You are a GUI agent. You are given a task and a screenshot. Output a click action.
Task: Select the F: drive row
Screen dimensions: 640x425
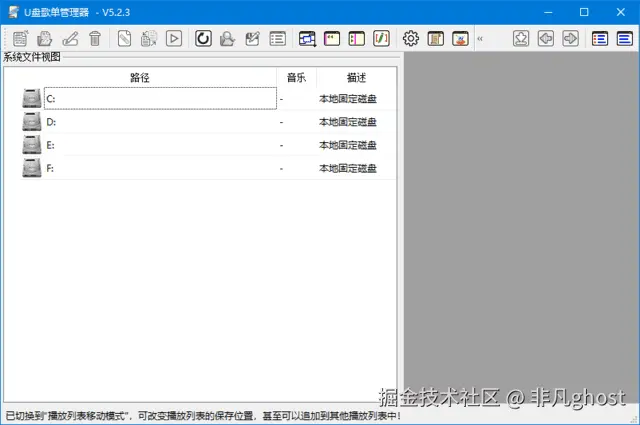208,168
